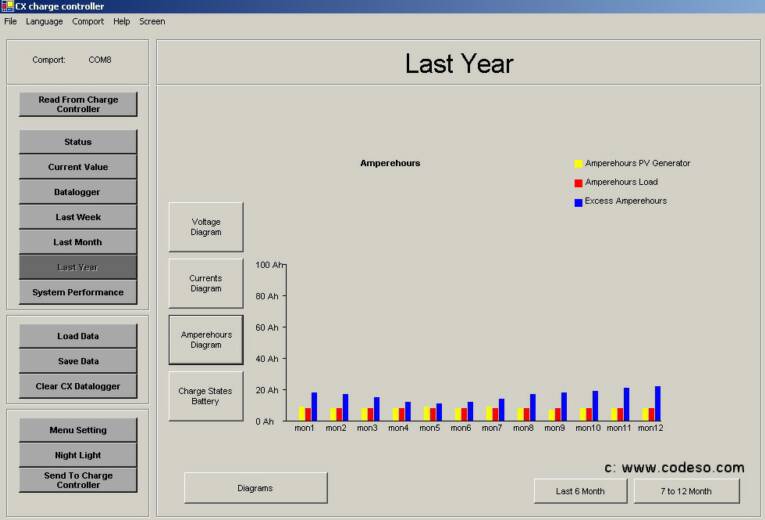This screenshot has height=520, width=765.
Task: Show the Current Value screen
Action: pyautogui.click(x=78, y=167)
